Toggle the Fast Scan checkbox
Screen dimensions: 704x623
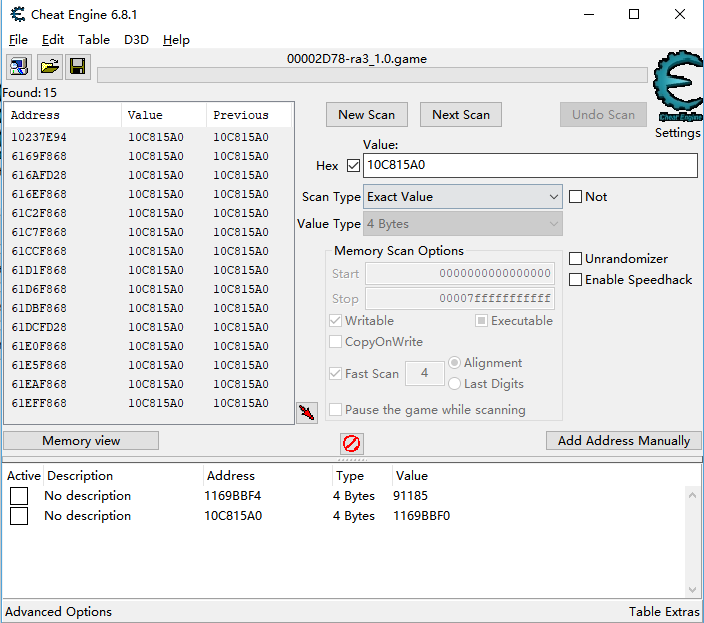(x=335, y=373)
